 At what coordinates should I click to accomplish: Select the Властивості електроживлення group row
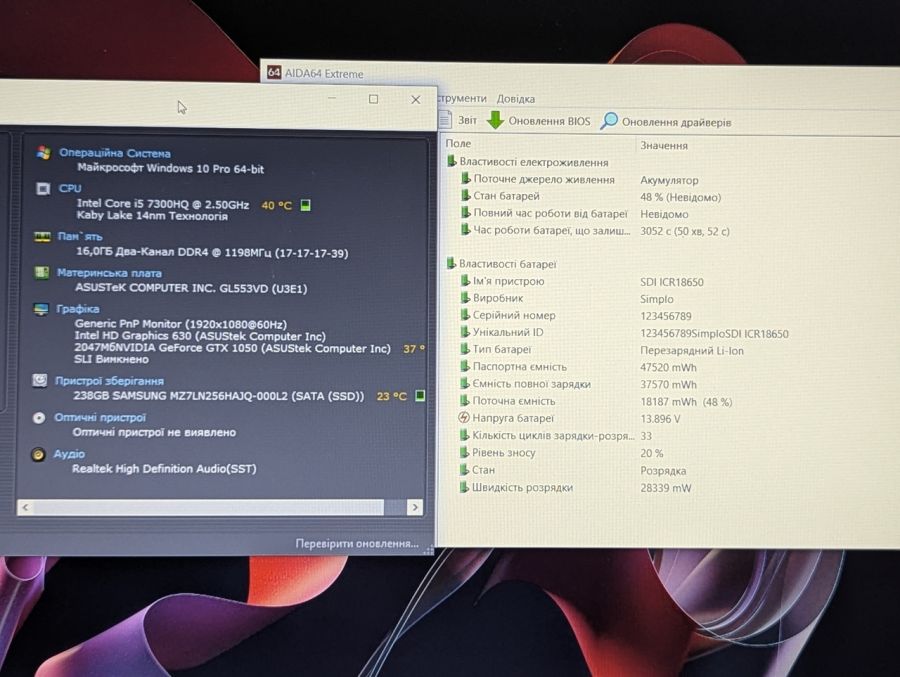click(x=527, y=162)
